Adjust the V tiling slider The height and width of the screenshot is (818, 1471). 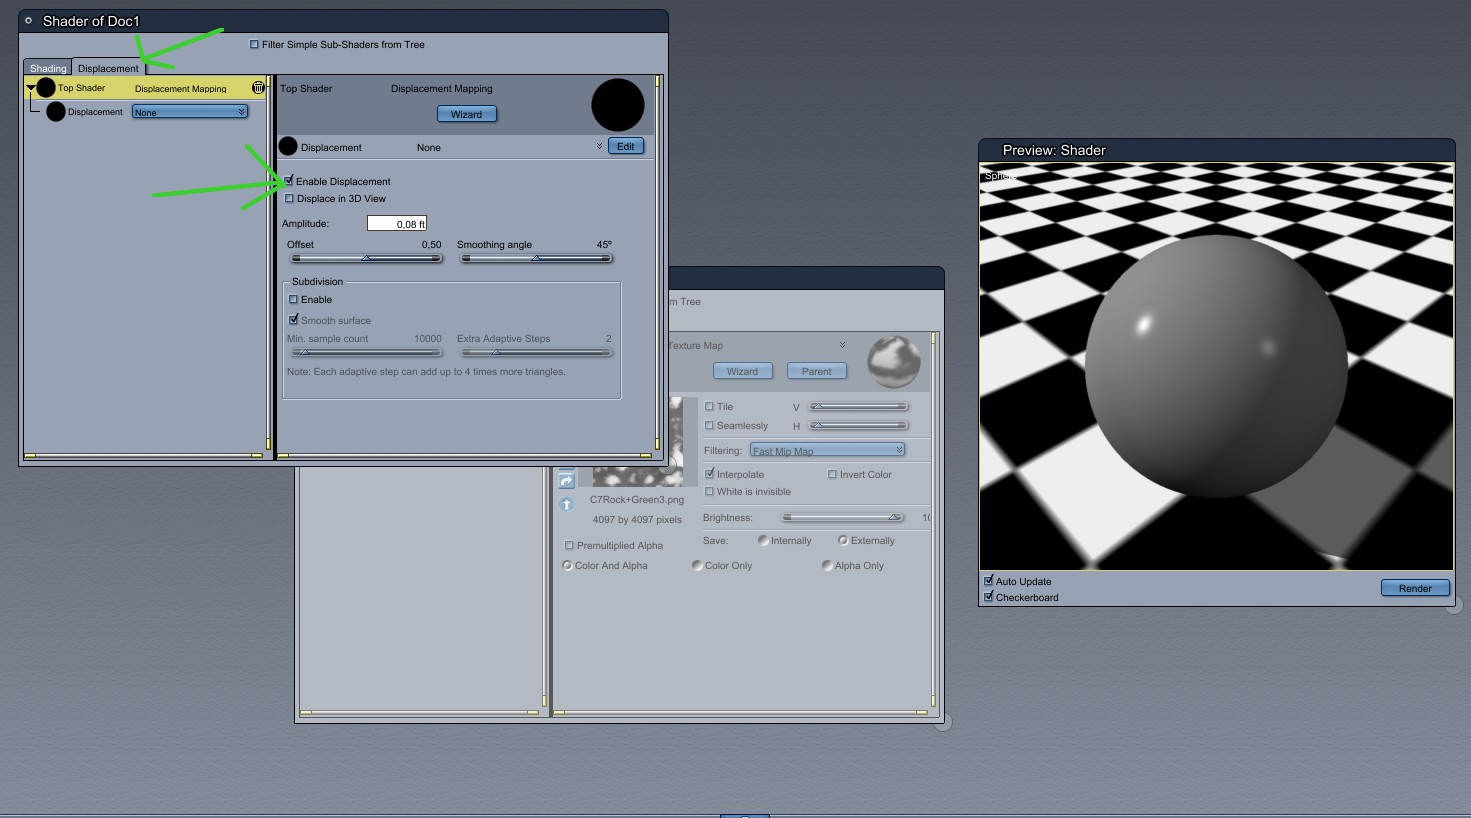click(x=859, y=407)
